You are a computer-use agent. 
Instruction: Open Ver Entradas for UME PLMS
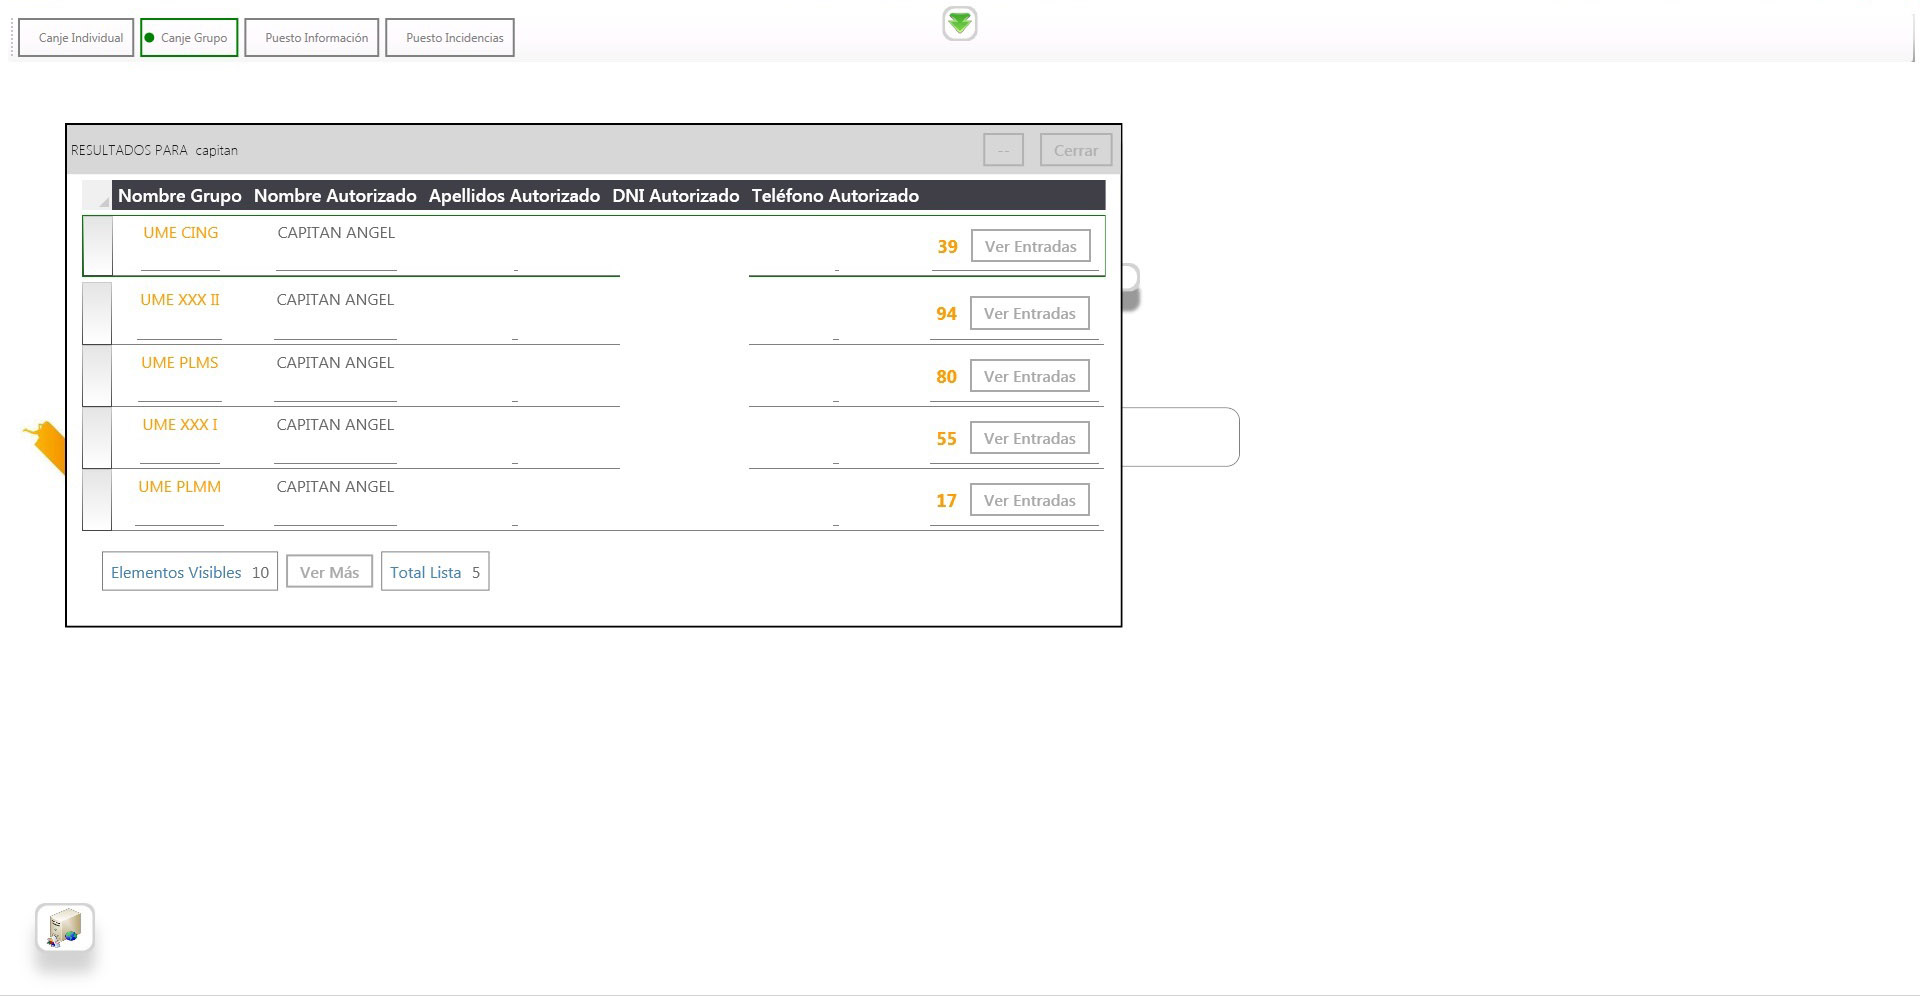1029,376
